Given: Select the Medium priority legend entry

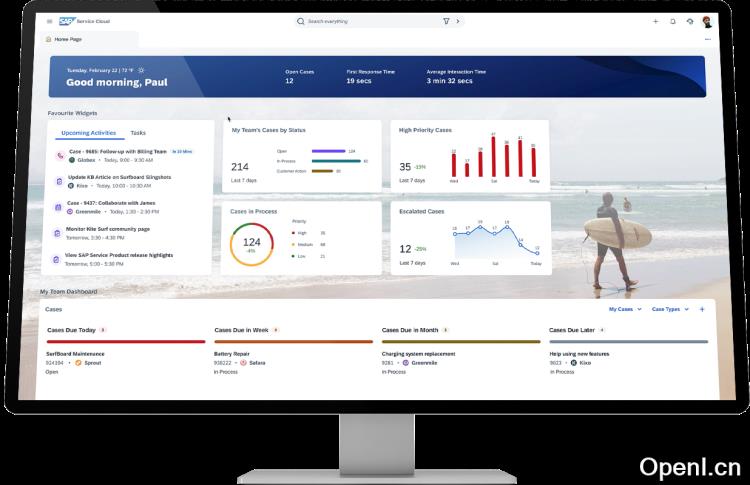Looking at the screenshot, I should coord(308,244).
